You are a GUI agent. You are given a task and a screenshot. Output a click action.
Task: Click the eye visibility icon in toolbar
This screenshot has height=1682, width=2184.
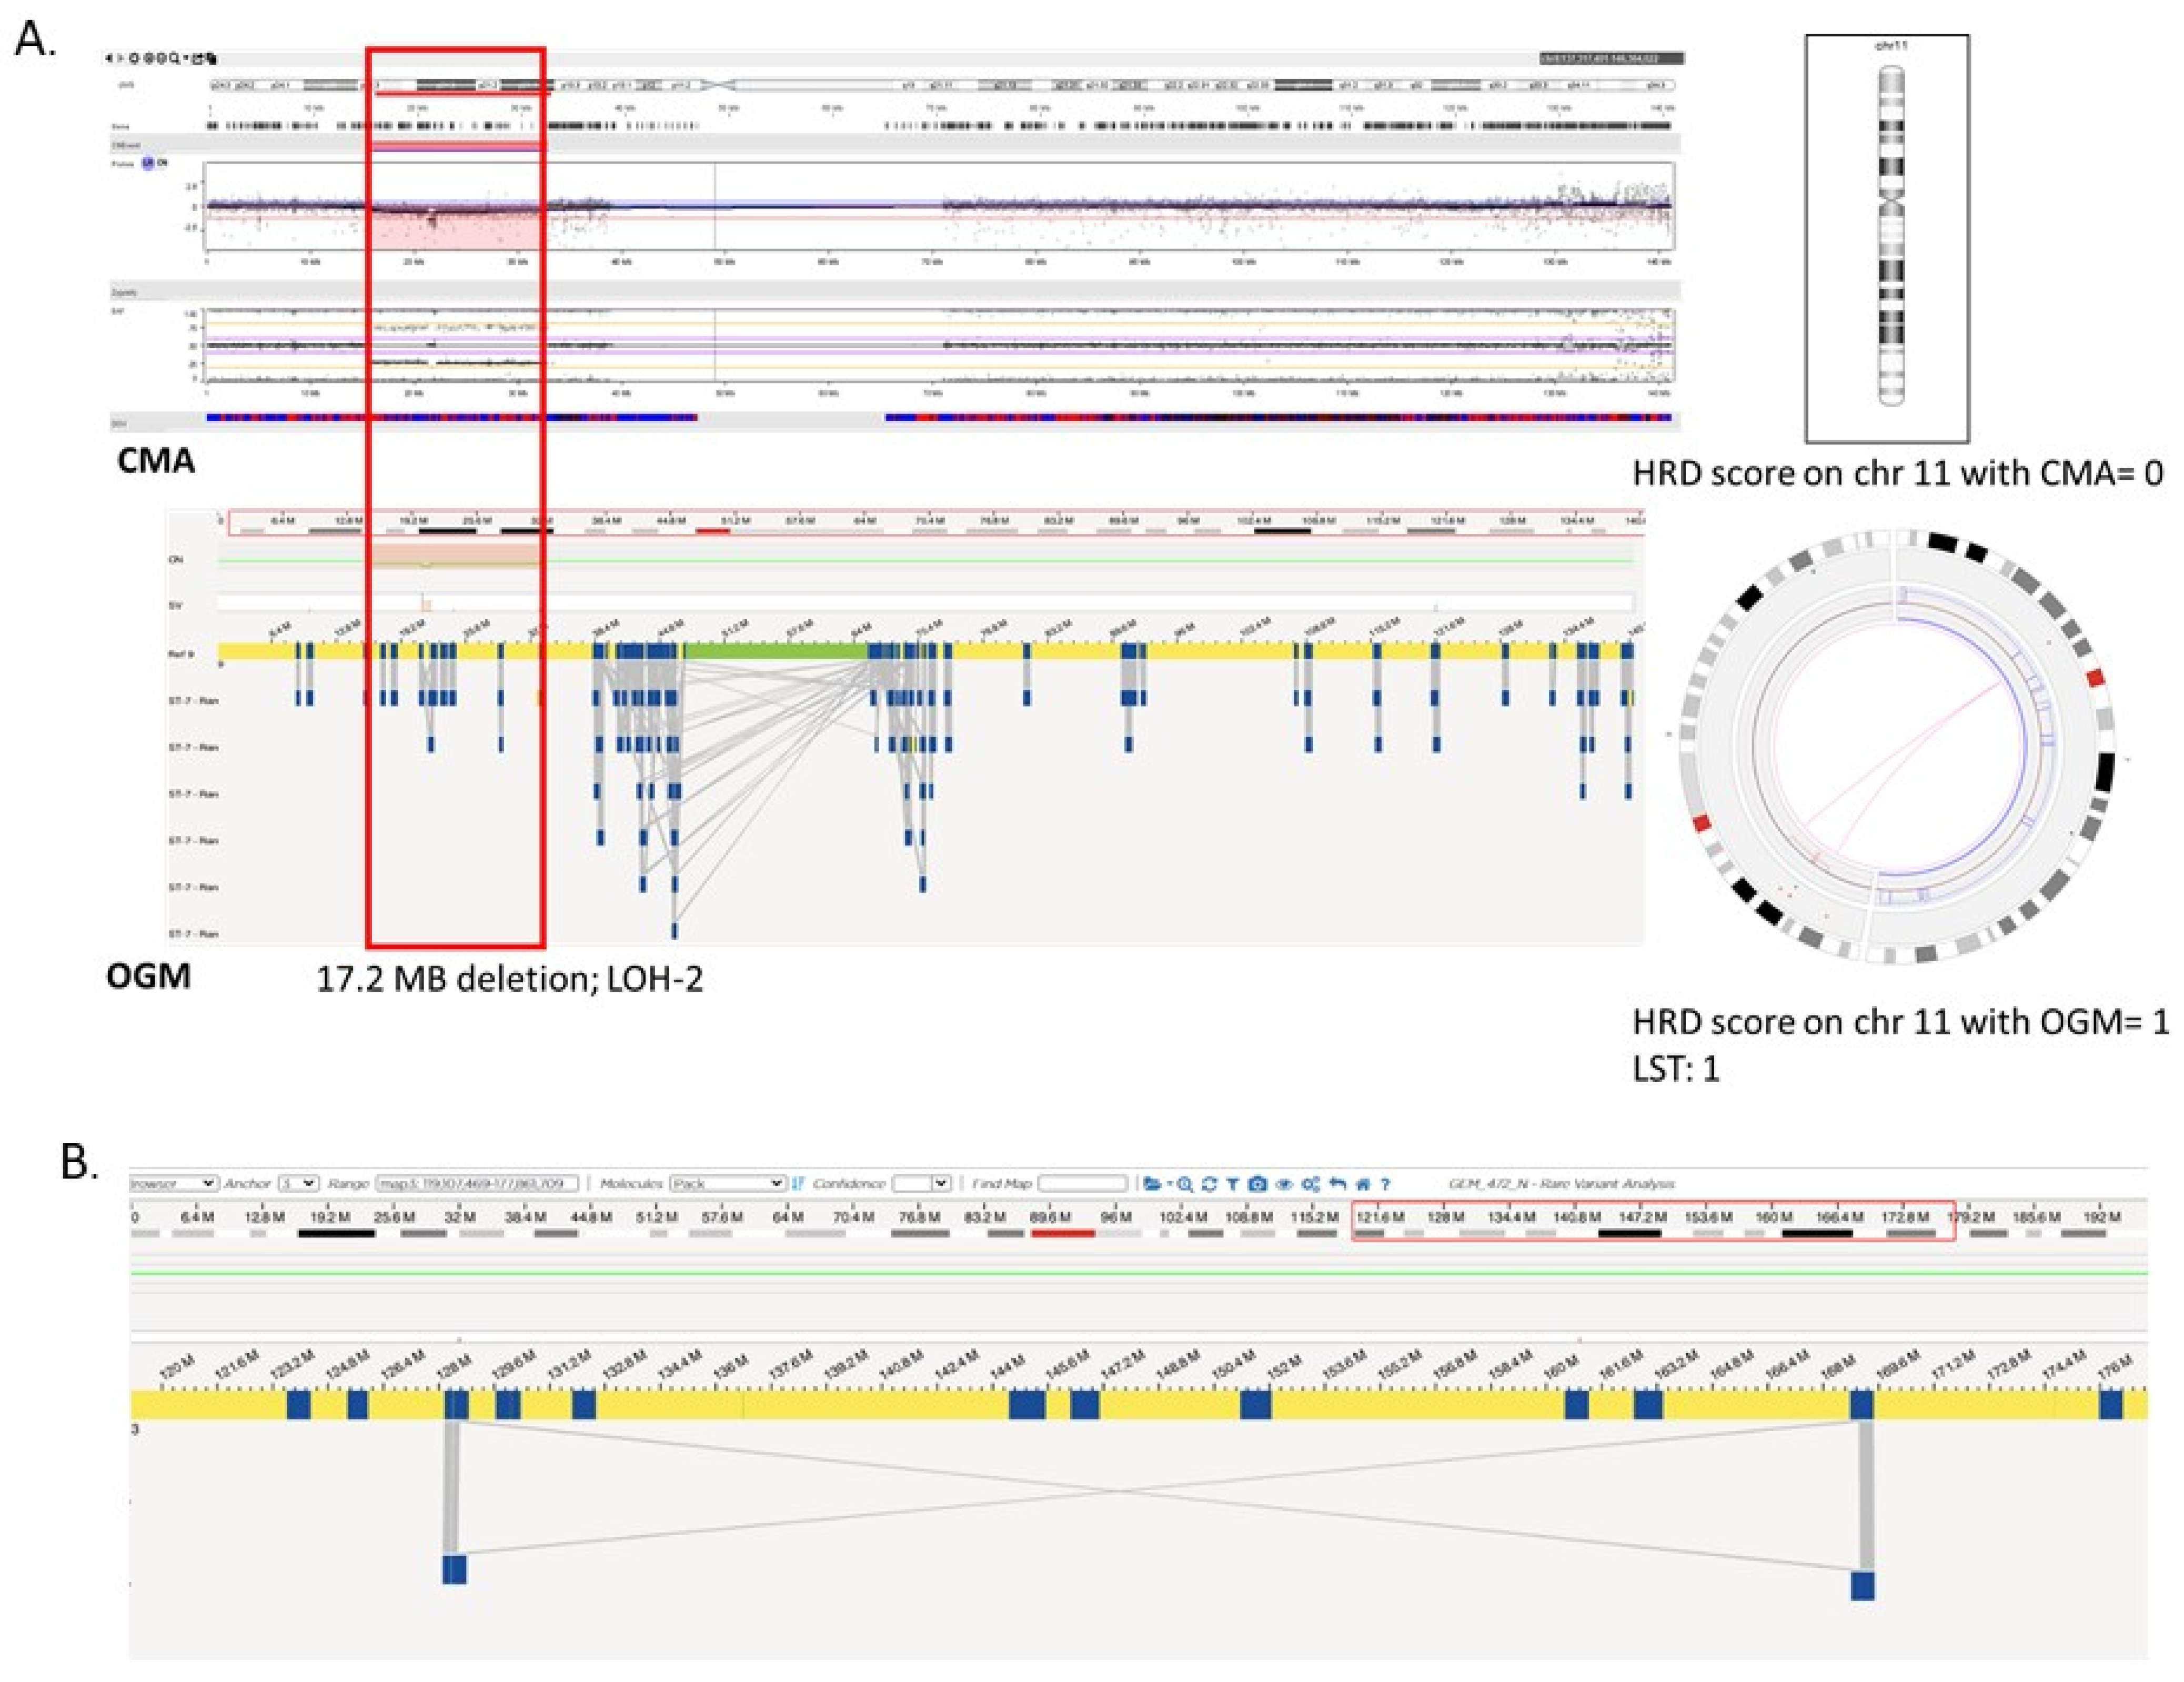tap(1285, 1184)
